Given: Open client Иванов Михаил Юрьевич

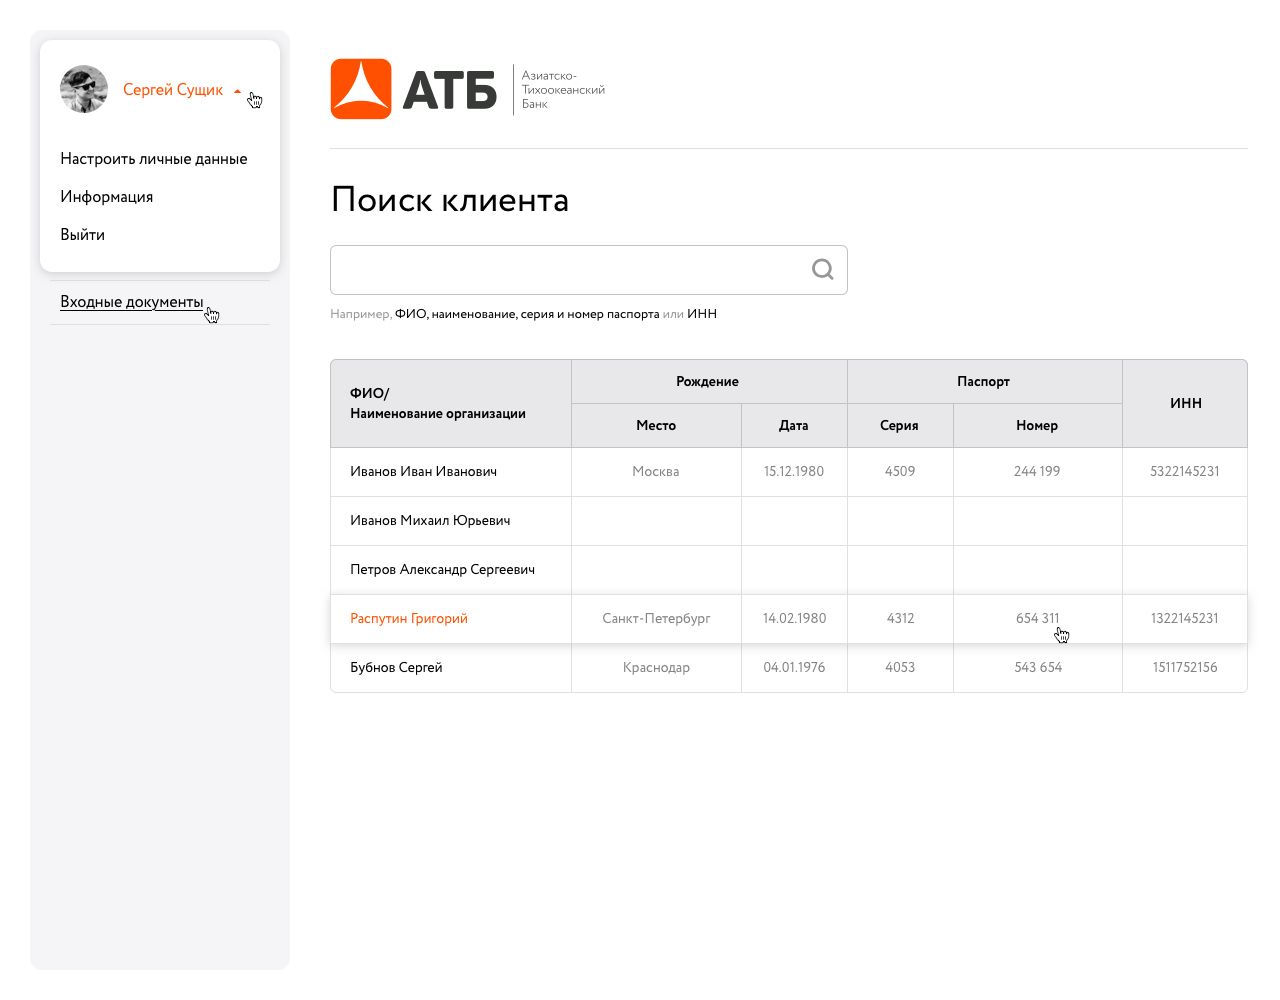Looking at the screenshot, I should tap(430, 520).
